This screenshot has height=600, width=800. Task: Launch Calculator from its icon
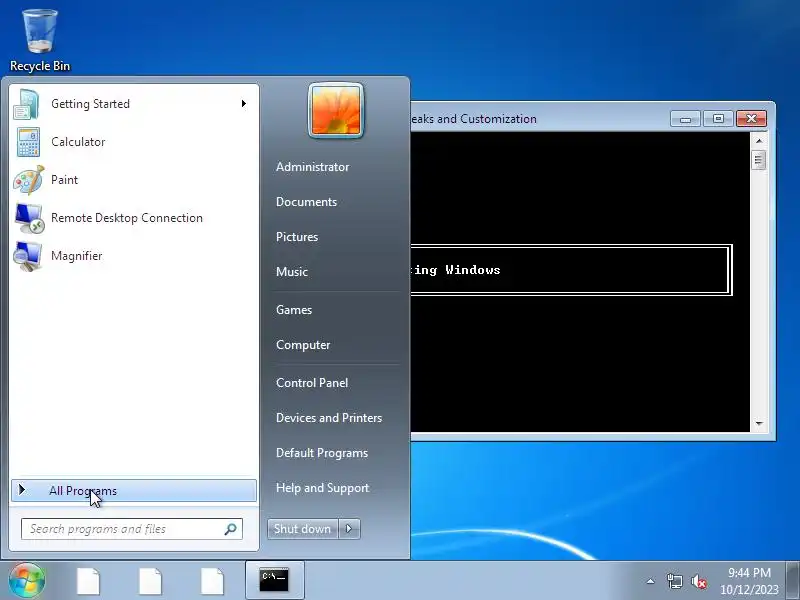[28, 142]
